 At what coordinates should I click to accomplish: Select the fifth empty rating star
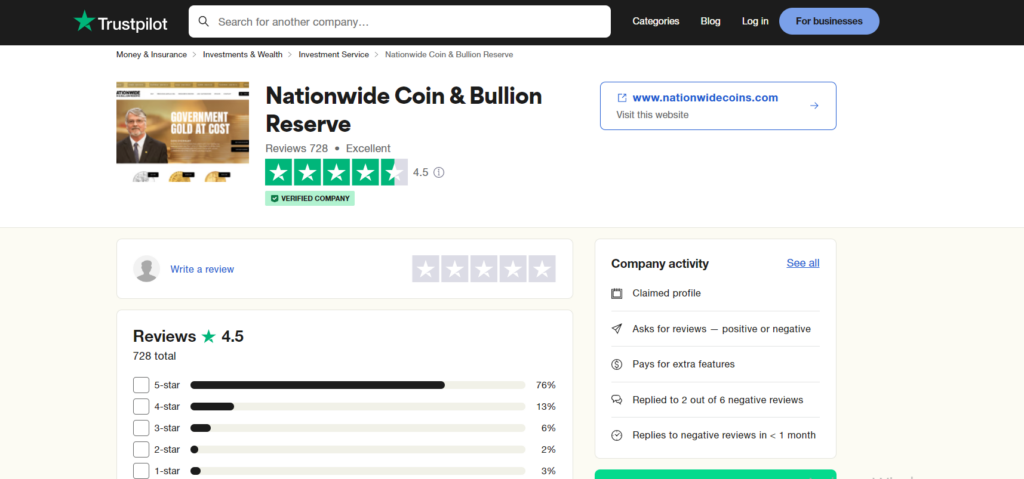coord(542,269)
